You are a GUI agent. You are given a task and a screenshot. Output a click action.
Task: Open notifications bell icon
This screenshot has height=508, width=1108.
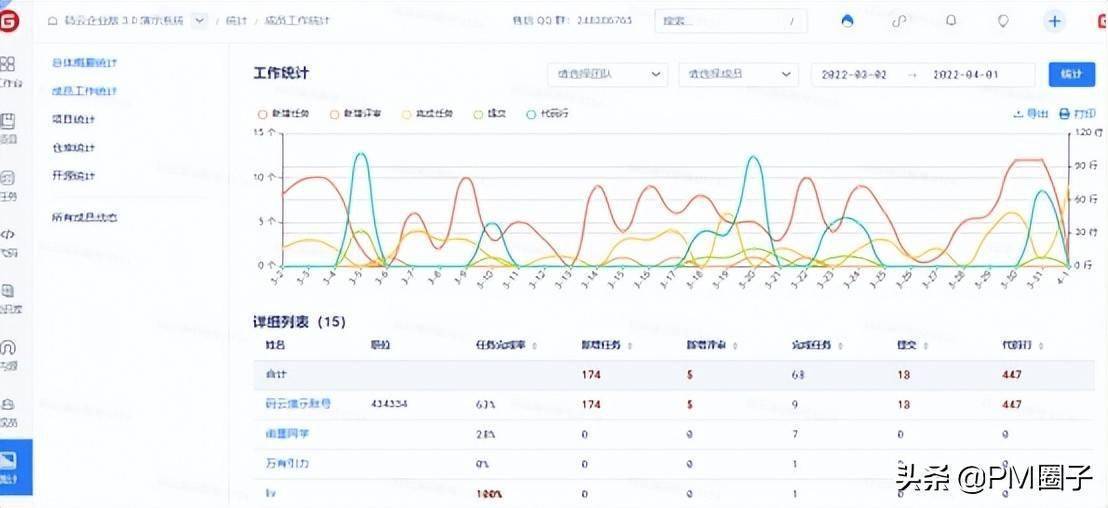pyautogui.click(x=951, y=20)
